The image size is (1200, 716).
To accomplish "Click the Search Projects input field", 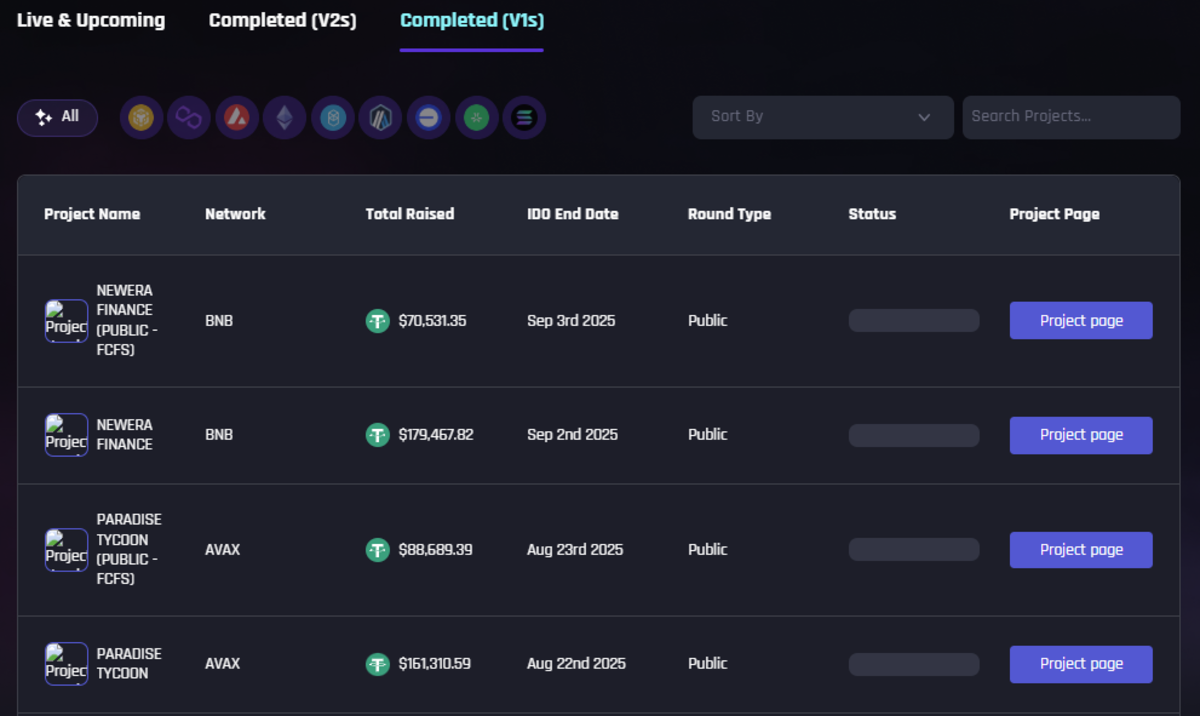I will [x=1070, y=116].
